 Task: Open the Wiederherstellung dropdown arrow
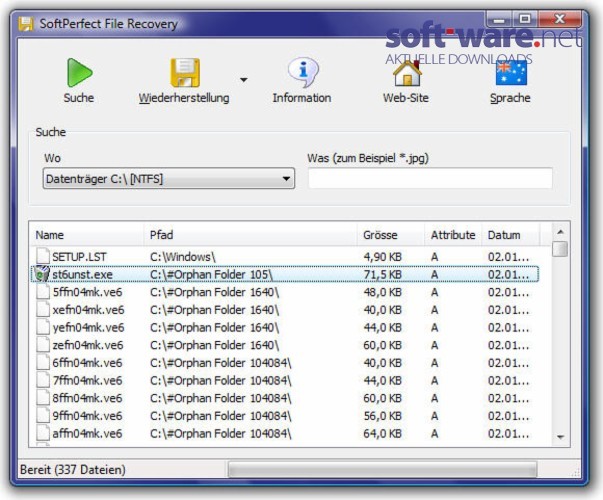tap(243, 80)
